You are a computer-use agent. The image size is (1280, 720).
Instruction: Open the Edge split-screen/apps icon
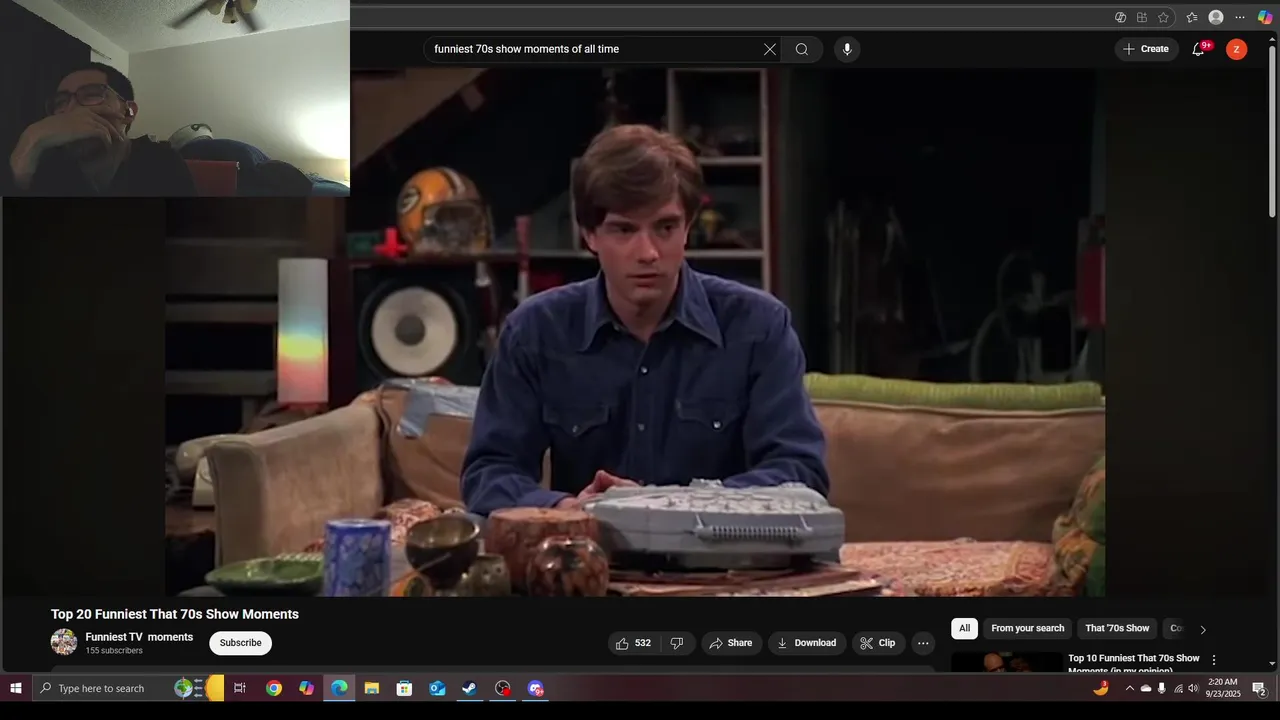1142,17
